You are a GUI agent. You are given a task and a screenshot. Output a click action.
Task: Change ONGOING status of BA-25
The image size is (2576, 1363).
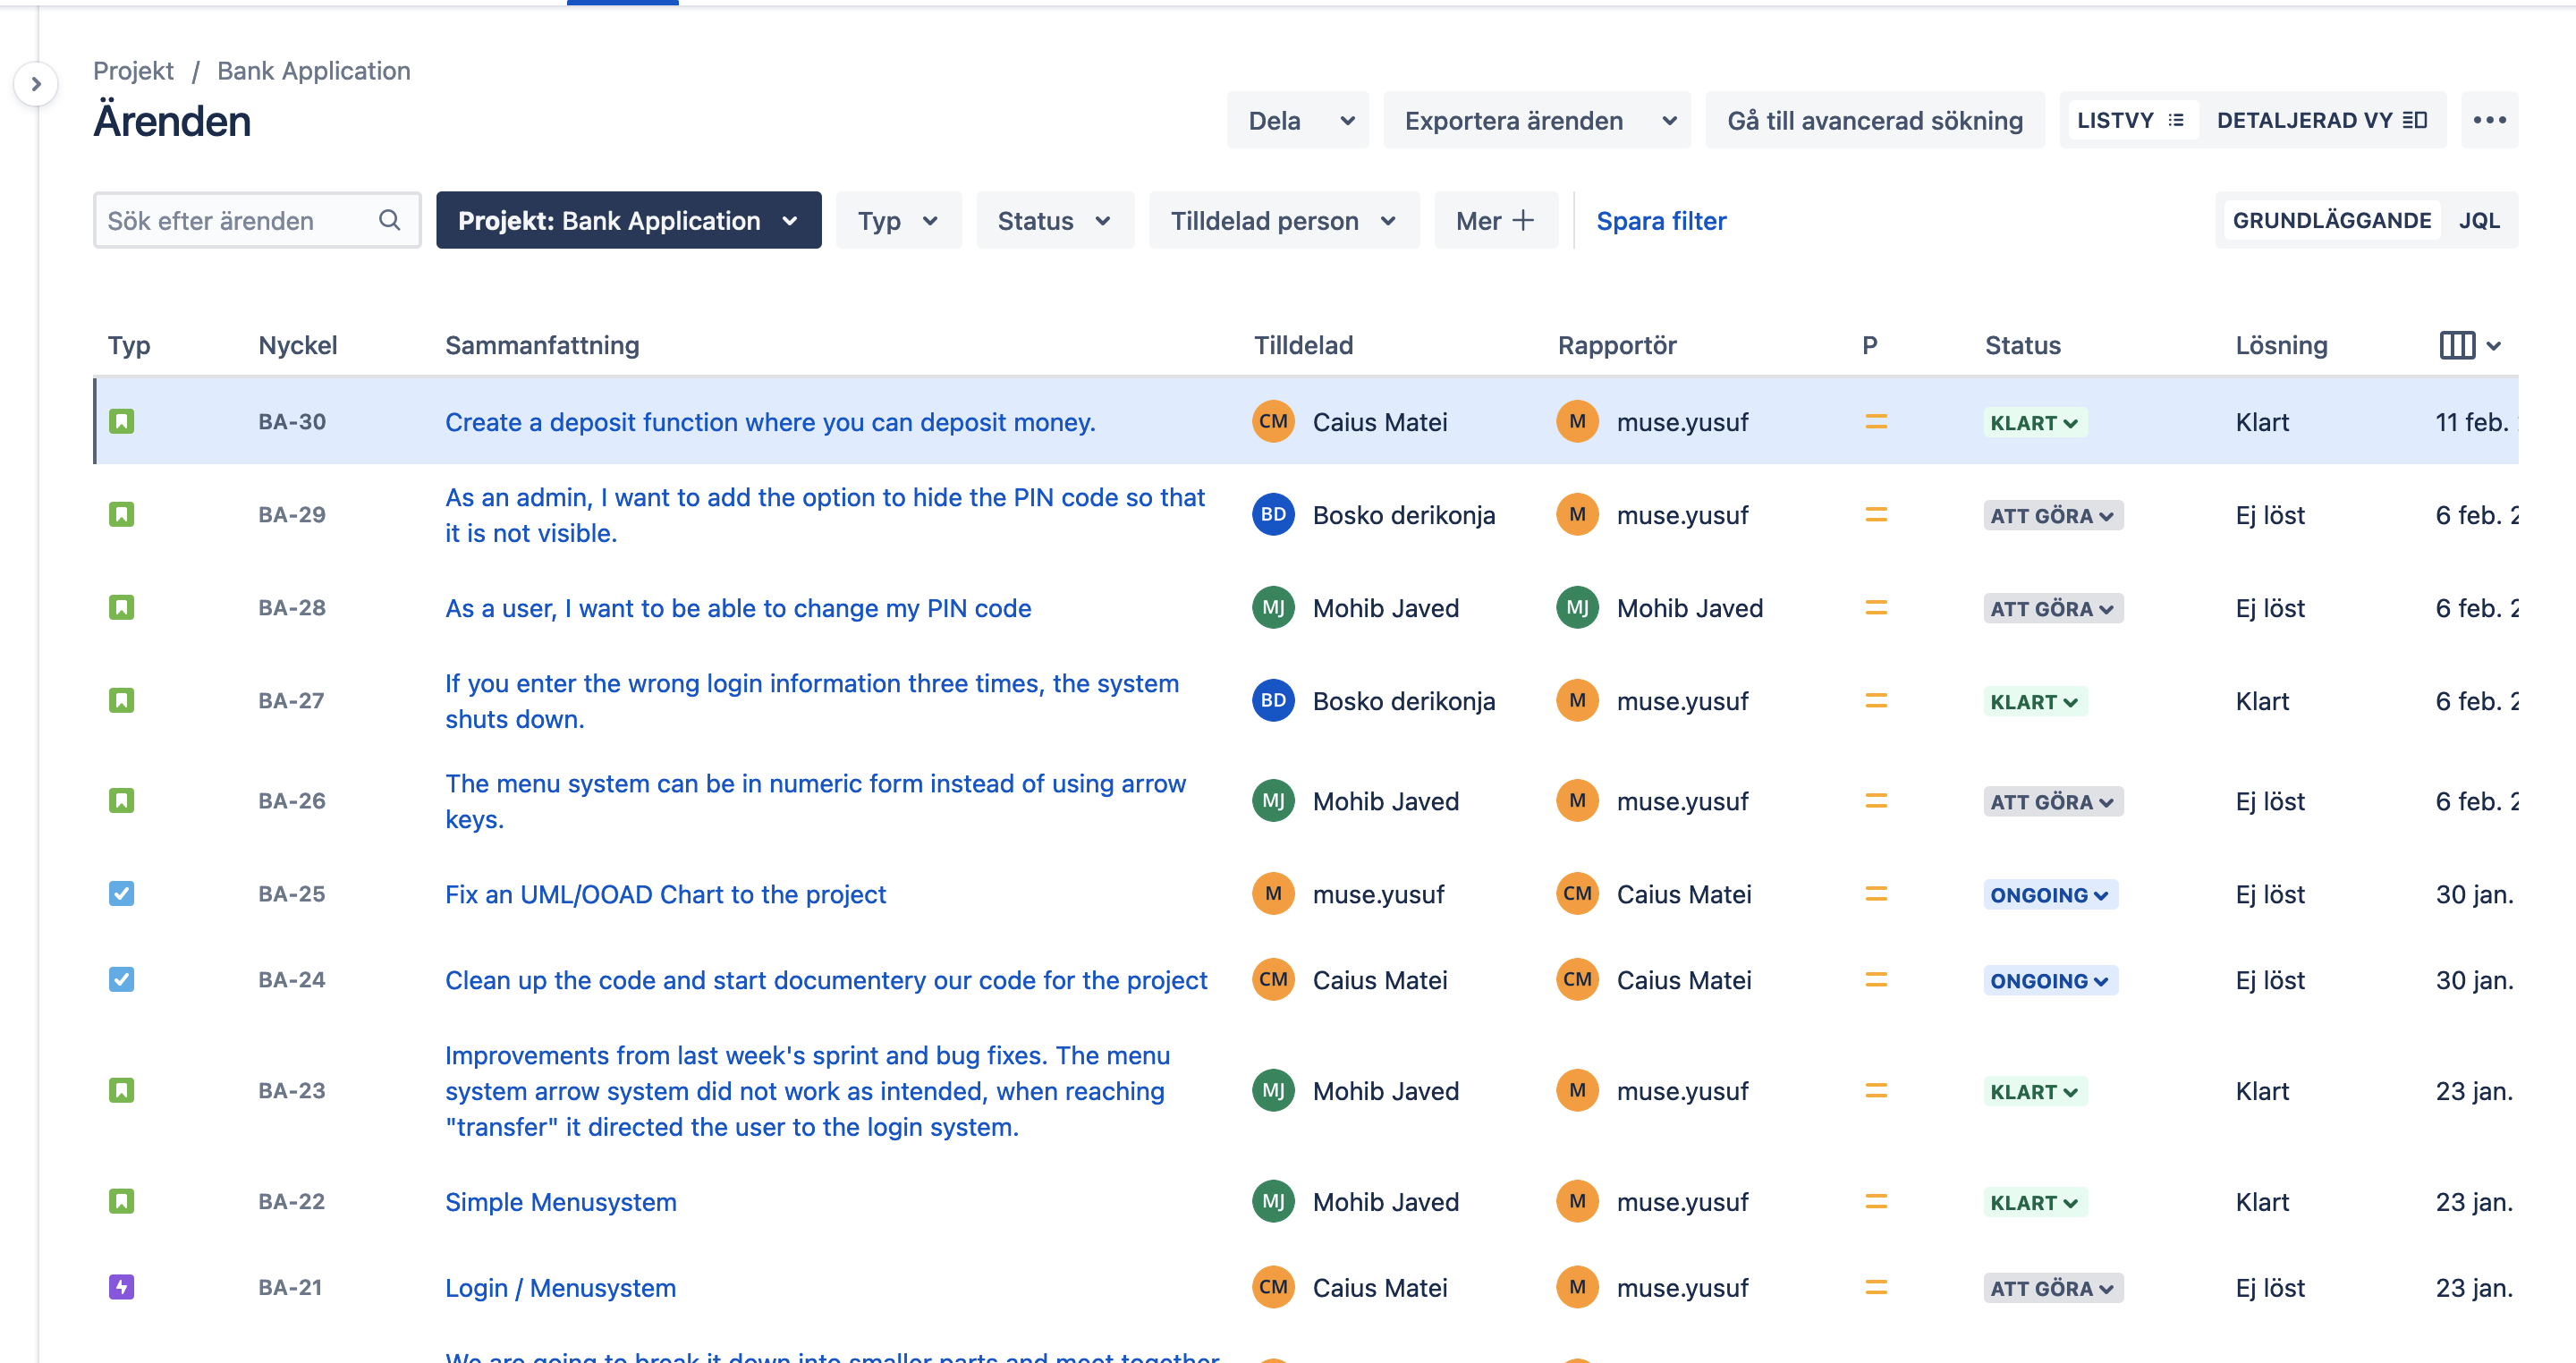click(x=2050, y=894)
